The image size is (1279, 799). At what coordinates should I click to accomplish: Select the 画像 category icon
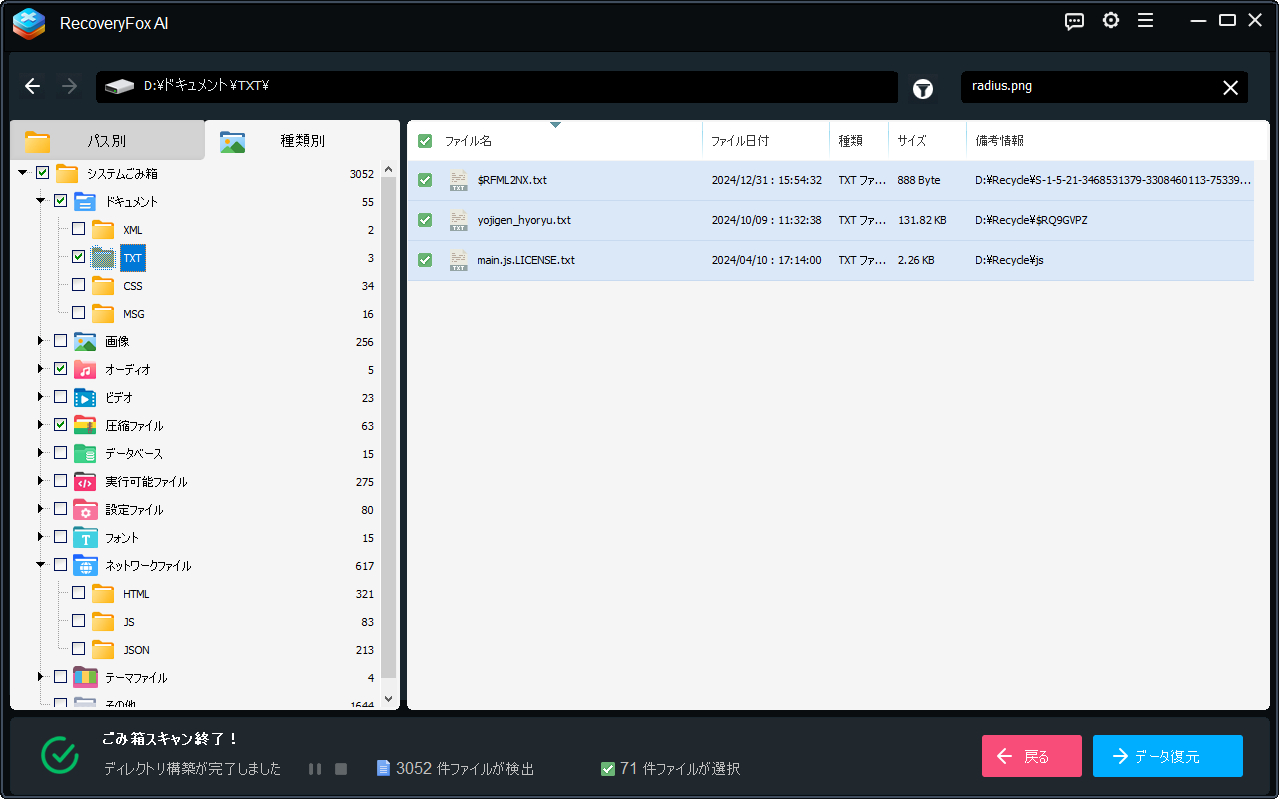click(x=85, y=341)
